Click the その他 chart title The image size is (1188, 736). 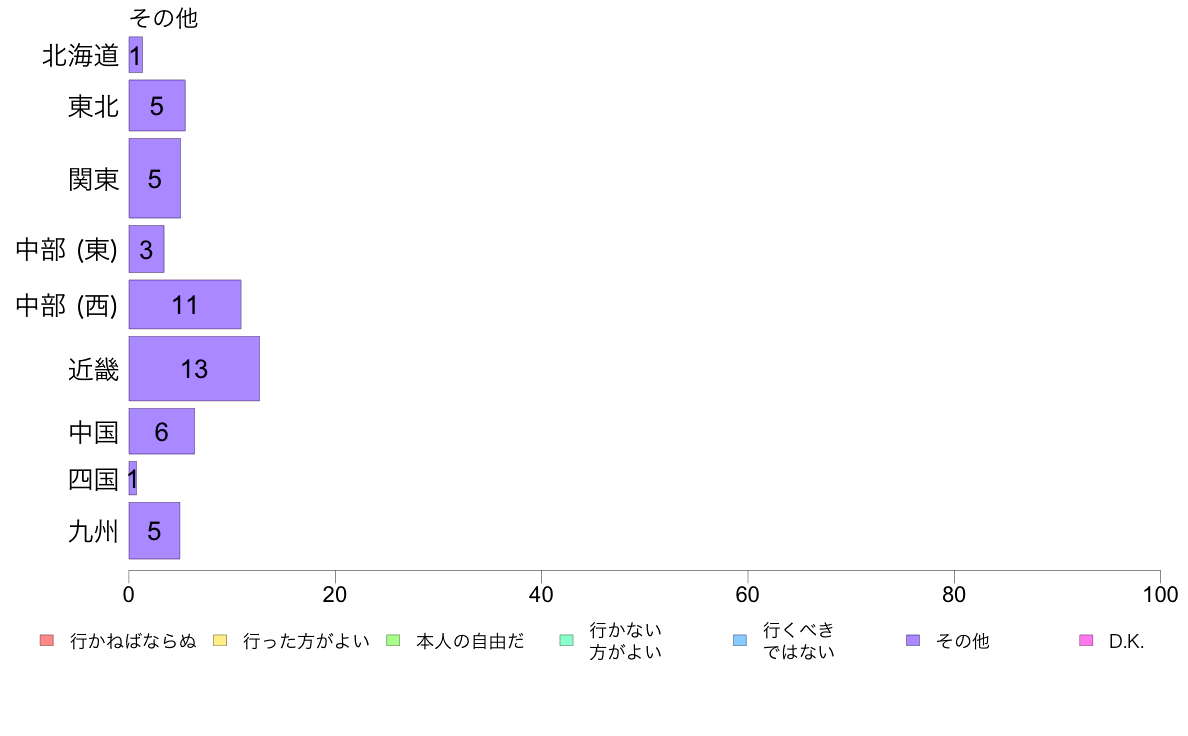tap(164, 17)
